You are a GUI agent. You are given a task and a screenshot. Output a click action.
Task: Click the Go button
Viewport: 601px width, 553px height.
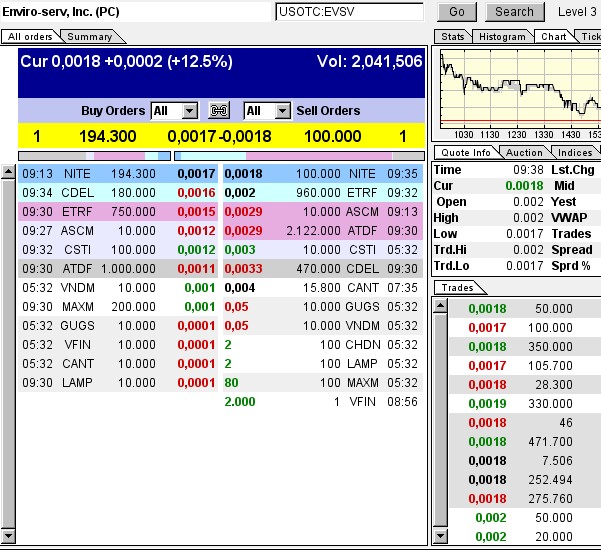tap(456, 12)
